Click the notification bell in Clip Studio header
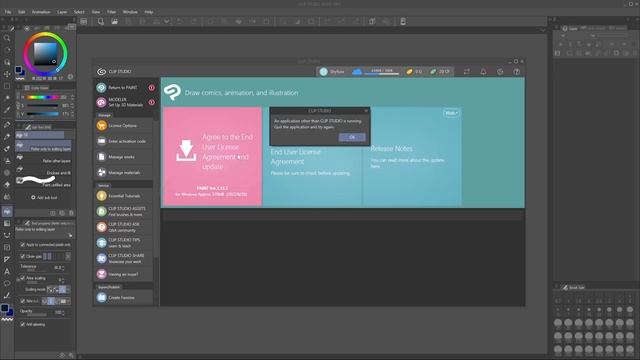This screenshot has height=360, width=640. point(483,72)
